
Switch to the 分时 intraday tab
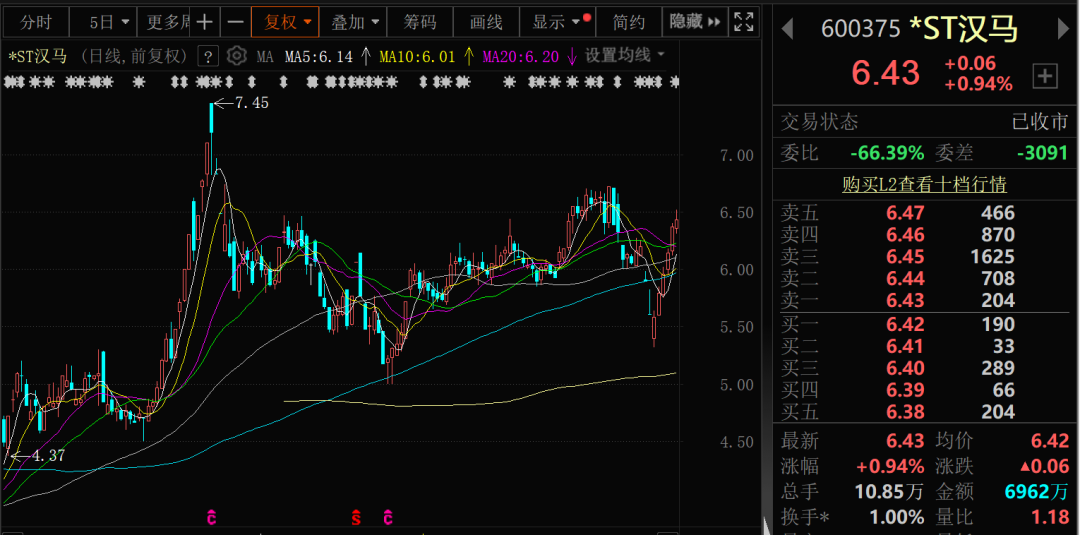[35, 21]
